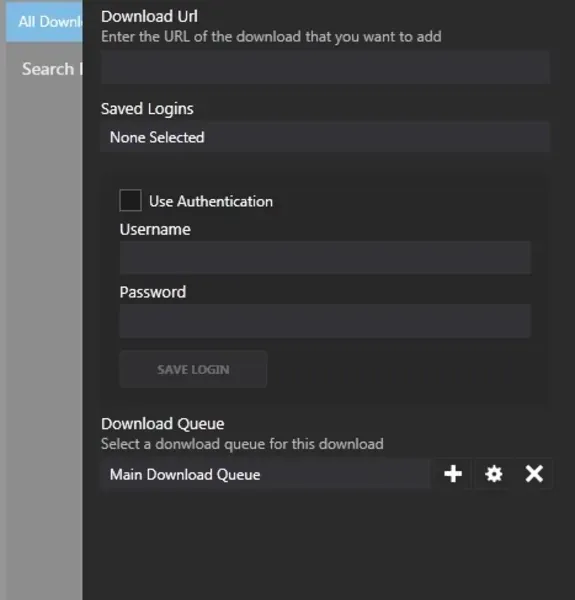The width and height of the screenshot is (575, 600).
Task: Open download queue settings gear icon
Action: [x=494, y=474]
